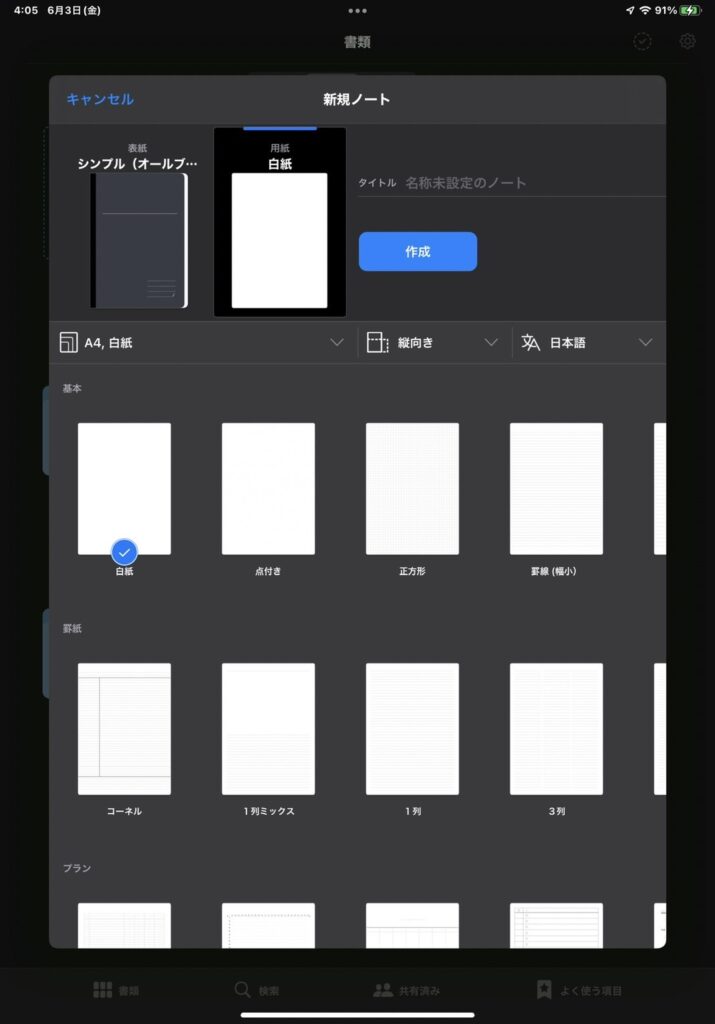
Task: Open the 検索 search magnifier icon
Action: click(243, 990)
